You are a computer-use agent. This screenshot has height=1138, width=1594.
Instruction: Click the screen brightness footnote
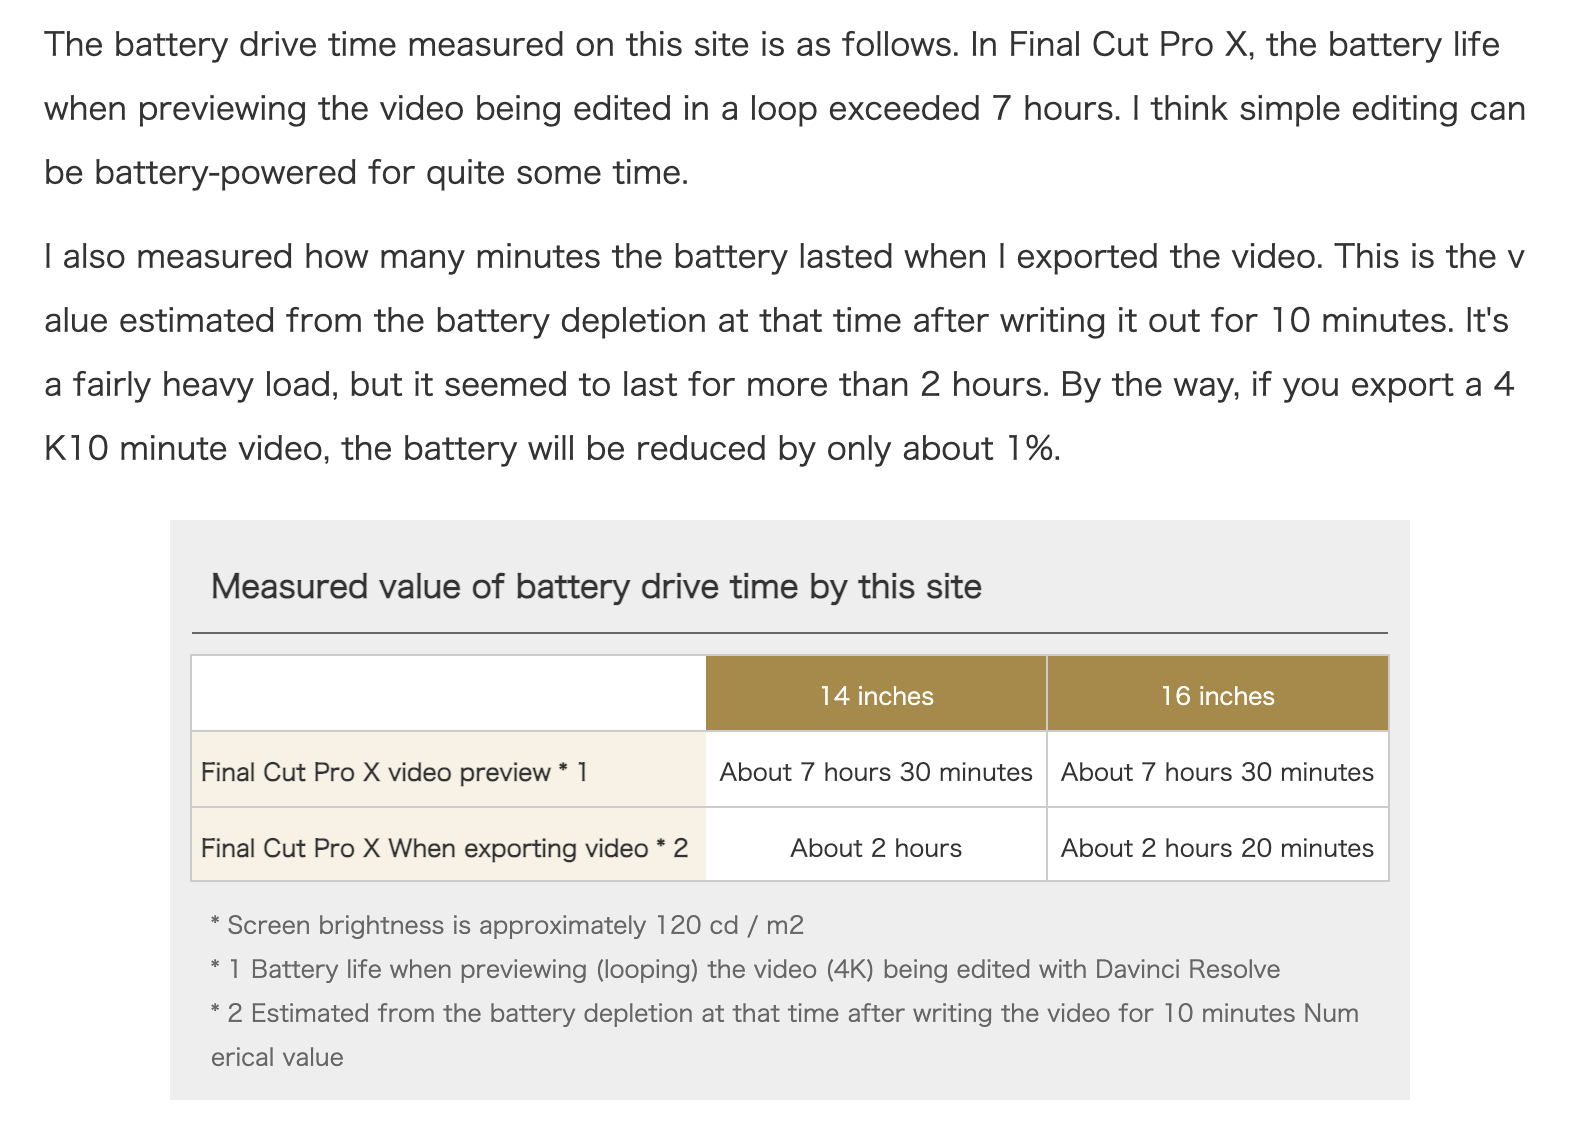[507, 924]
